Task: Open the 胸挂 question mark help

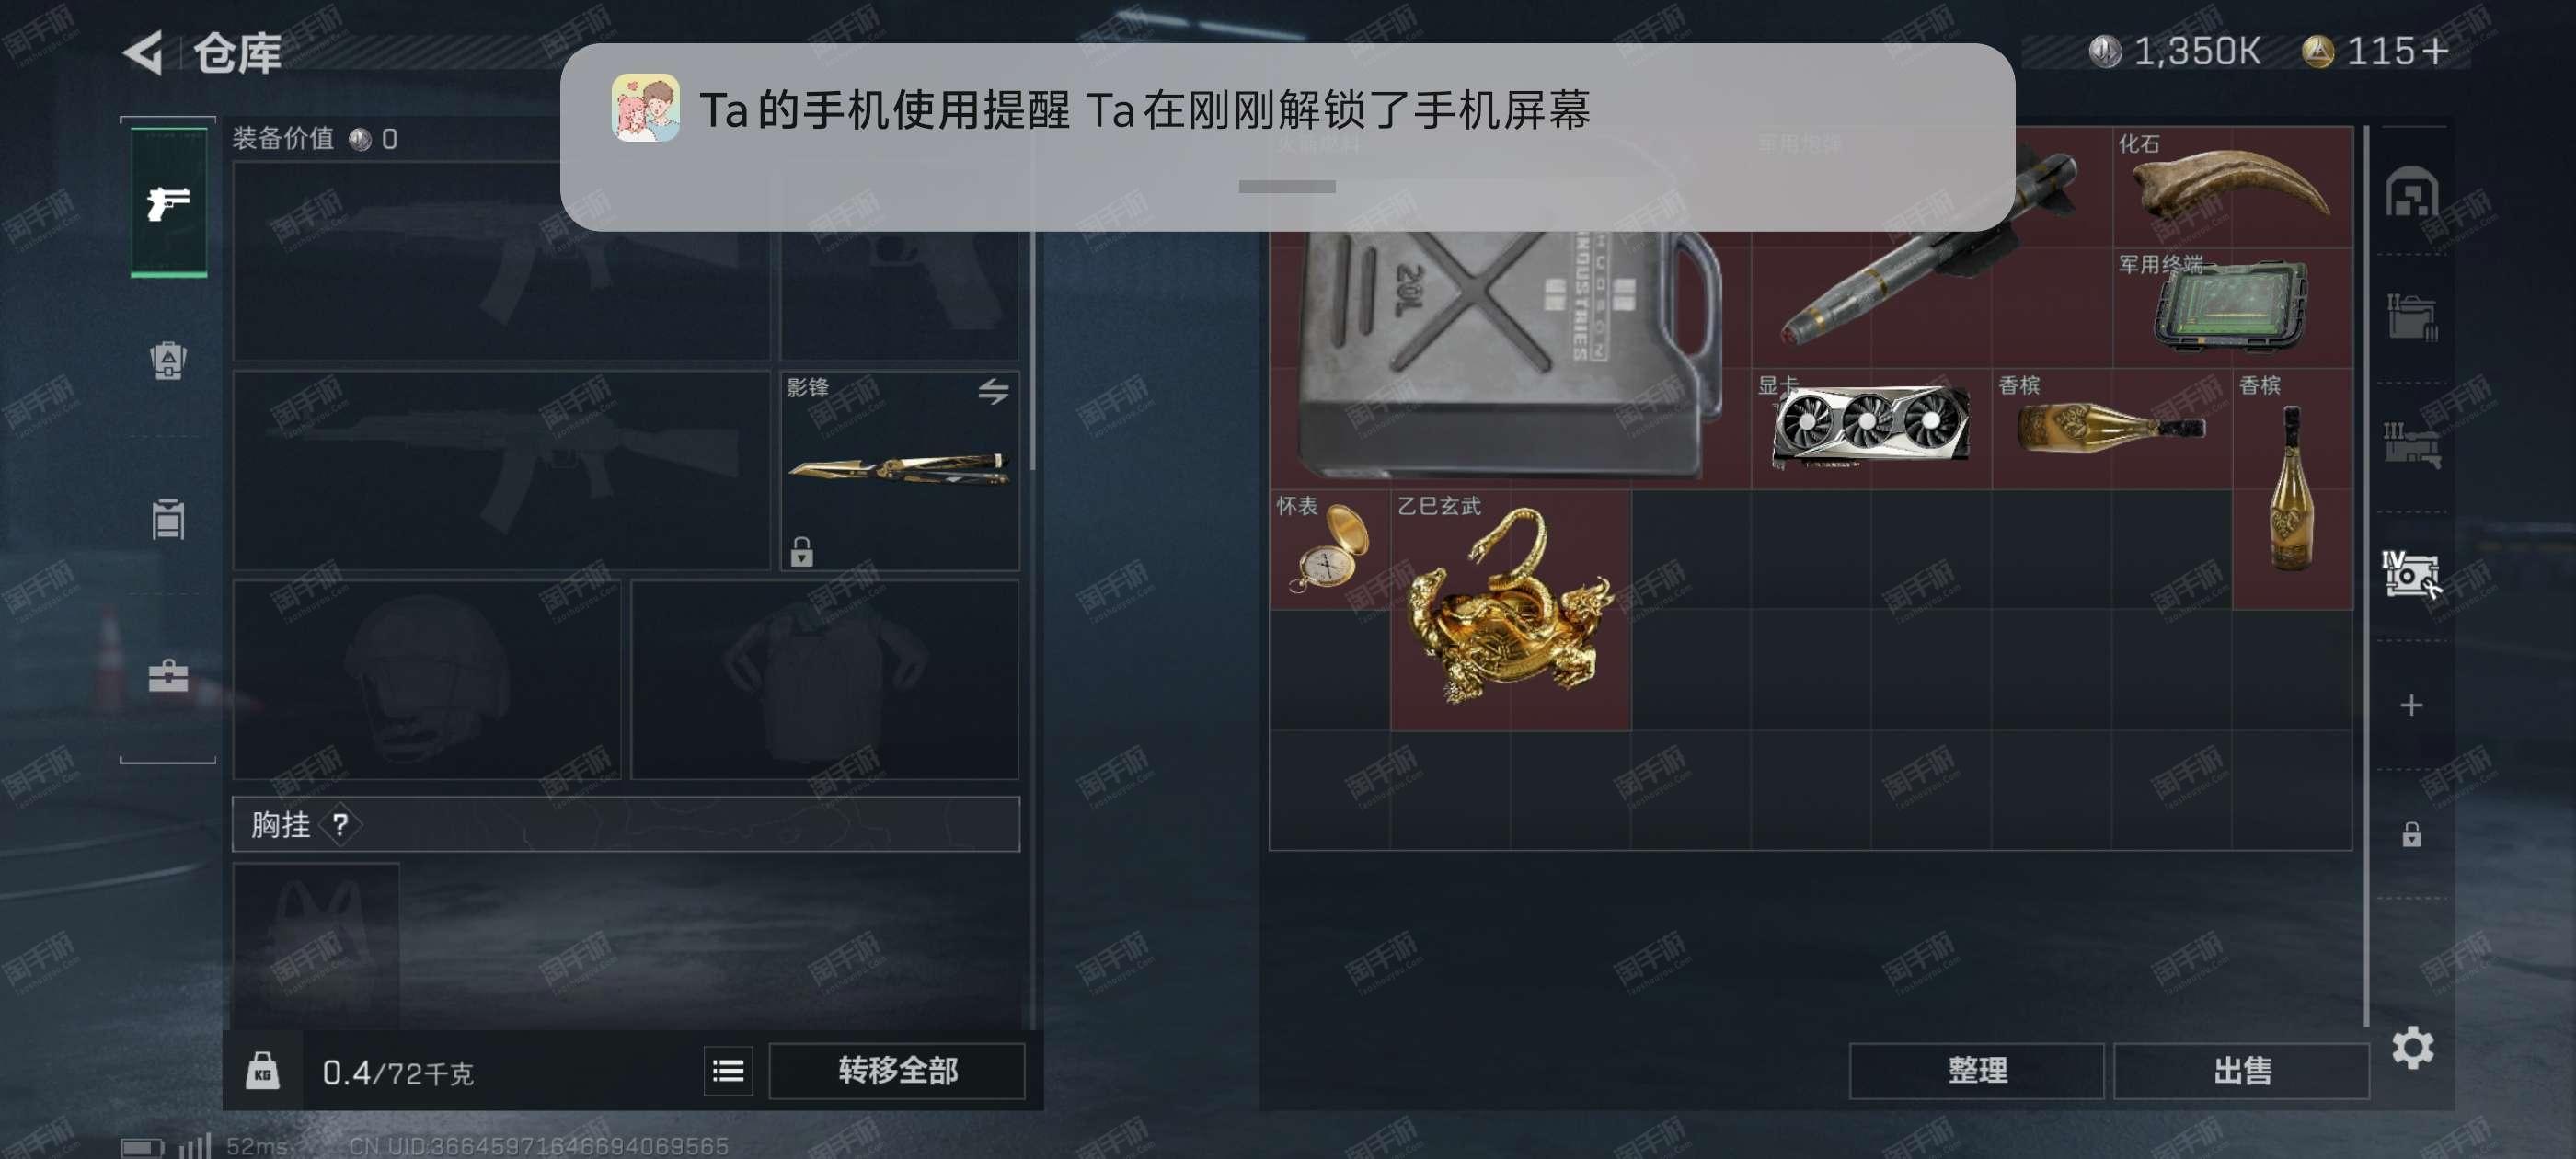Action: coord(340,824)
